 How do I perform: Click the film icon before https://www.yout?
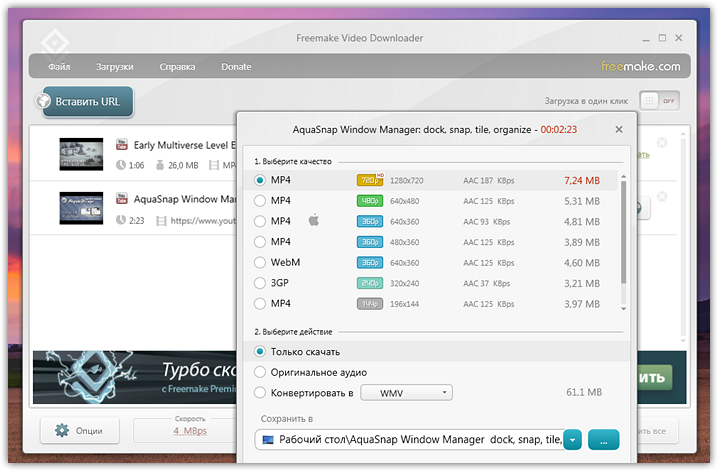tap(161, 221)
